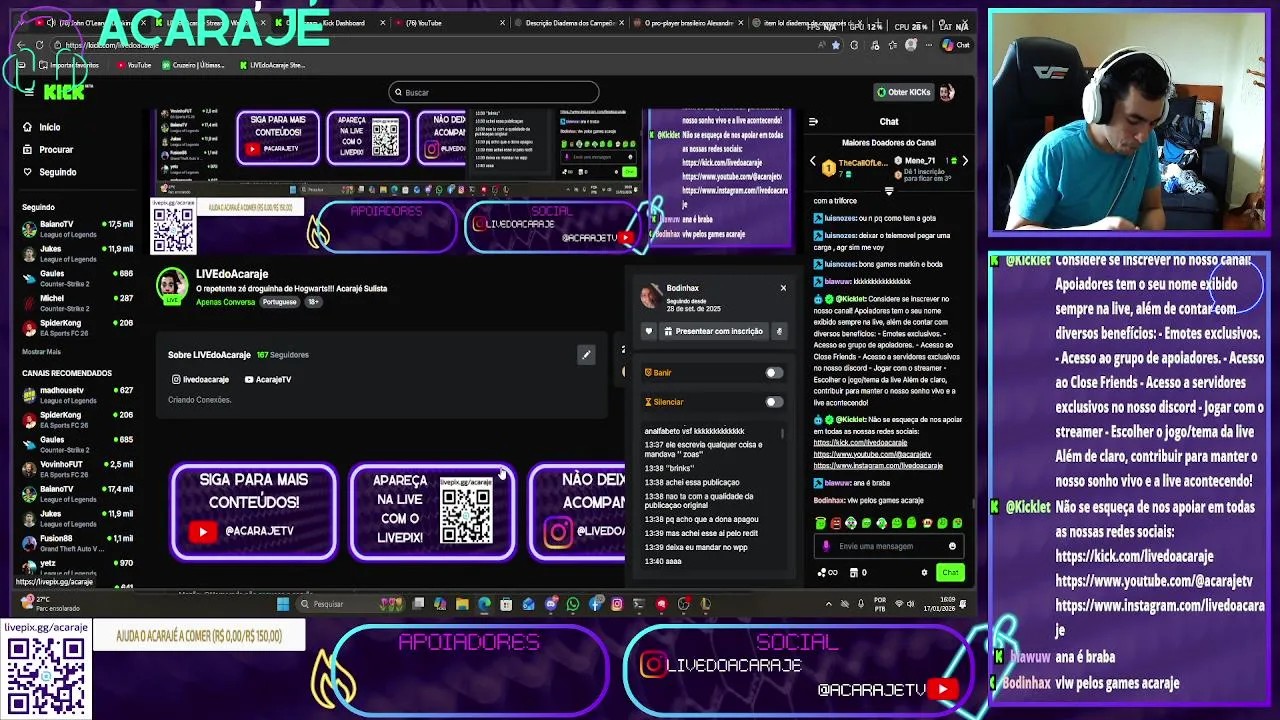Open Instagram from the taskbar
This screenshot has width=1280, height=720.
(617, 604)
